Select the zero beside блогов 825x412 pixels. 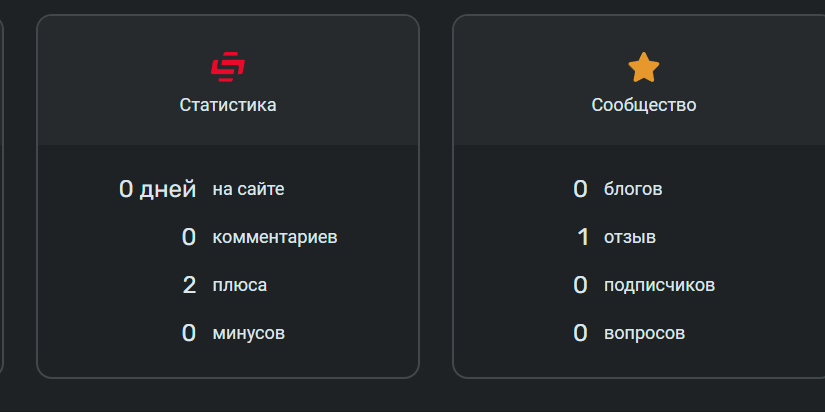click(x=580, y=189)
